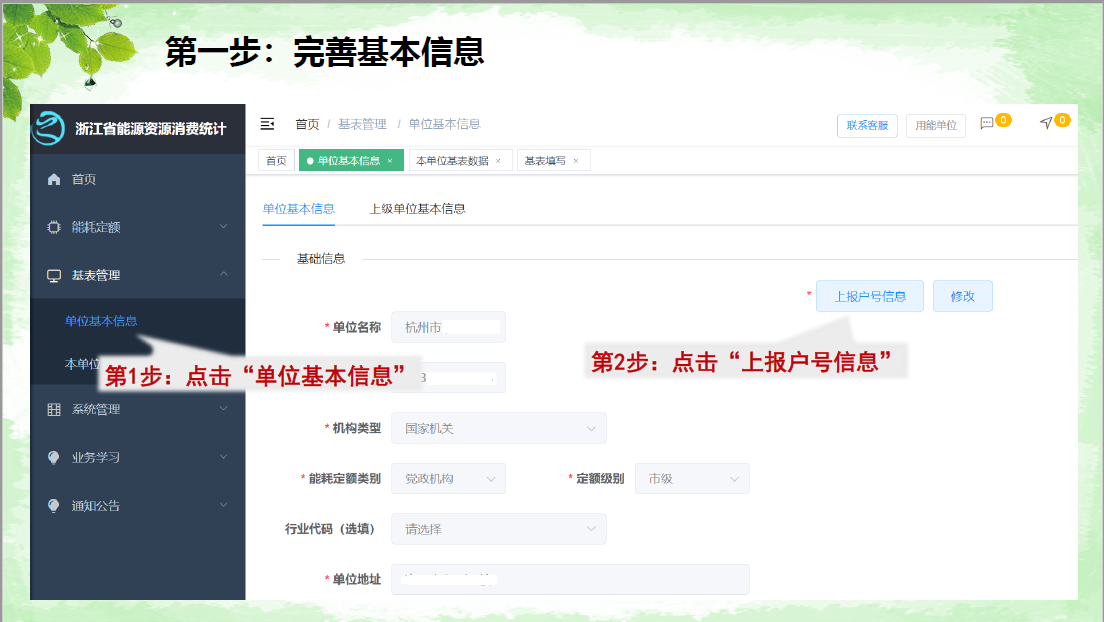Click the chip icon for 能耗定额
Viewport: 1104px width, 622px height.
point(54,227)
